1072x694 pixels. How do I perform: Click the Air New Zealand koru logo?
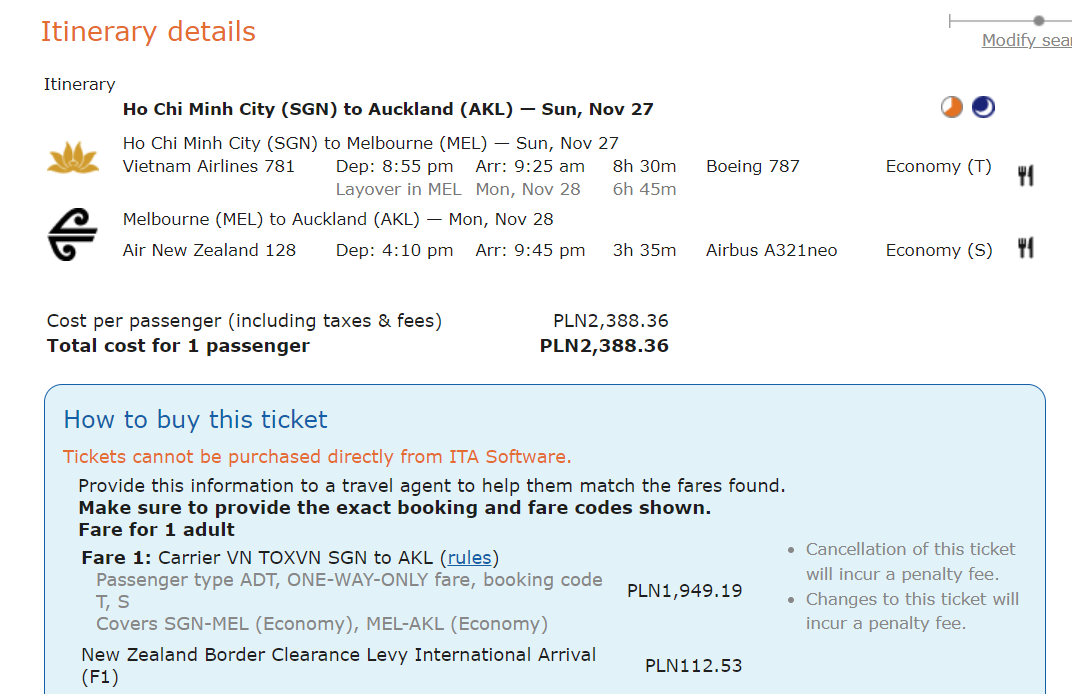(72, 235)
